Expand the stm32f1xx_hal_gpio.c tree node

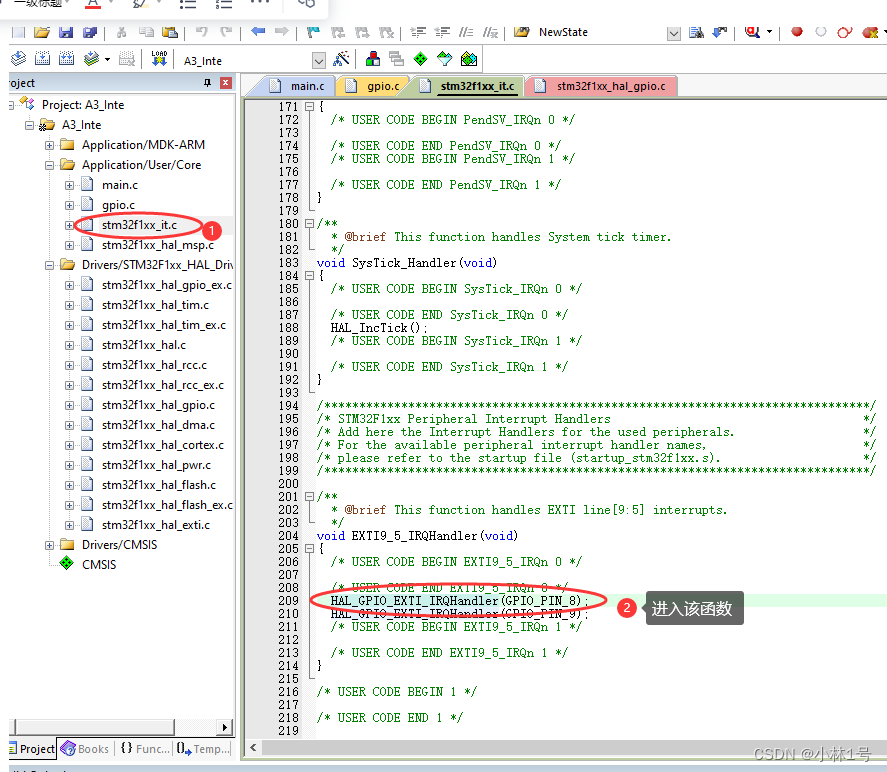(x=69, y=406)
